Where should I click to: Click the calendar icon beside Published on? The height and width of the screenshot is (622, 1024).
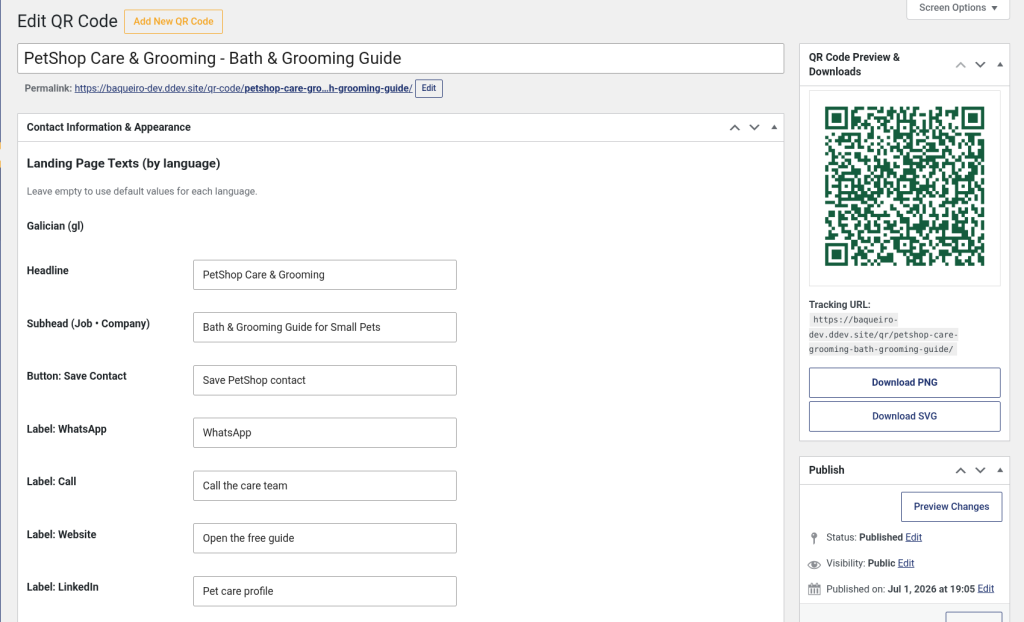[814, 589]
